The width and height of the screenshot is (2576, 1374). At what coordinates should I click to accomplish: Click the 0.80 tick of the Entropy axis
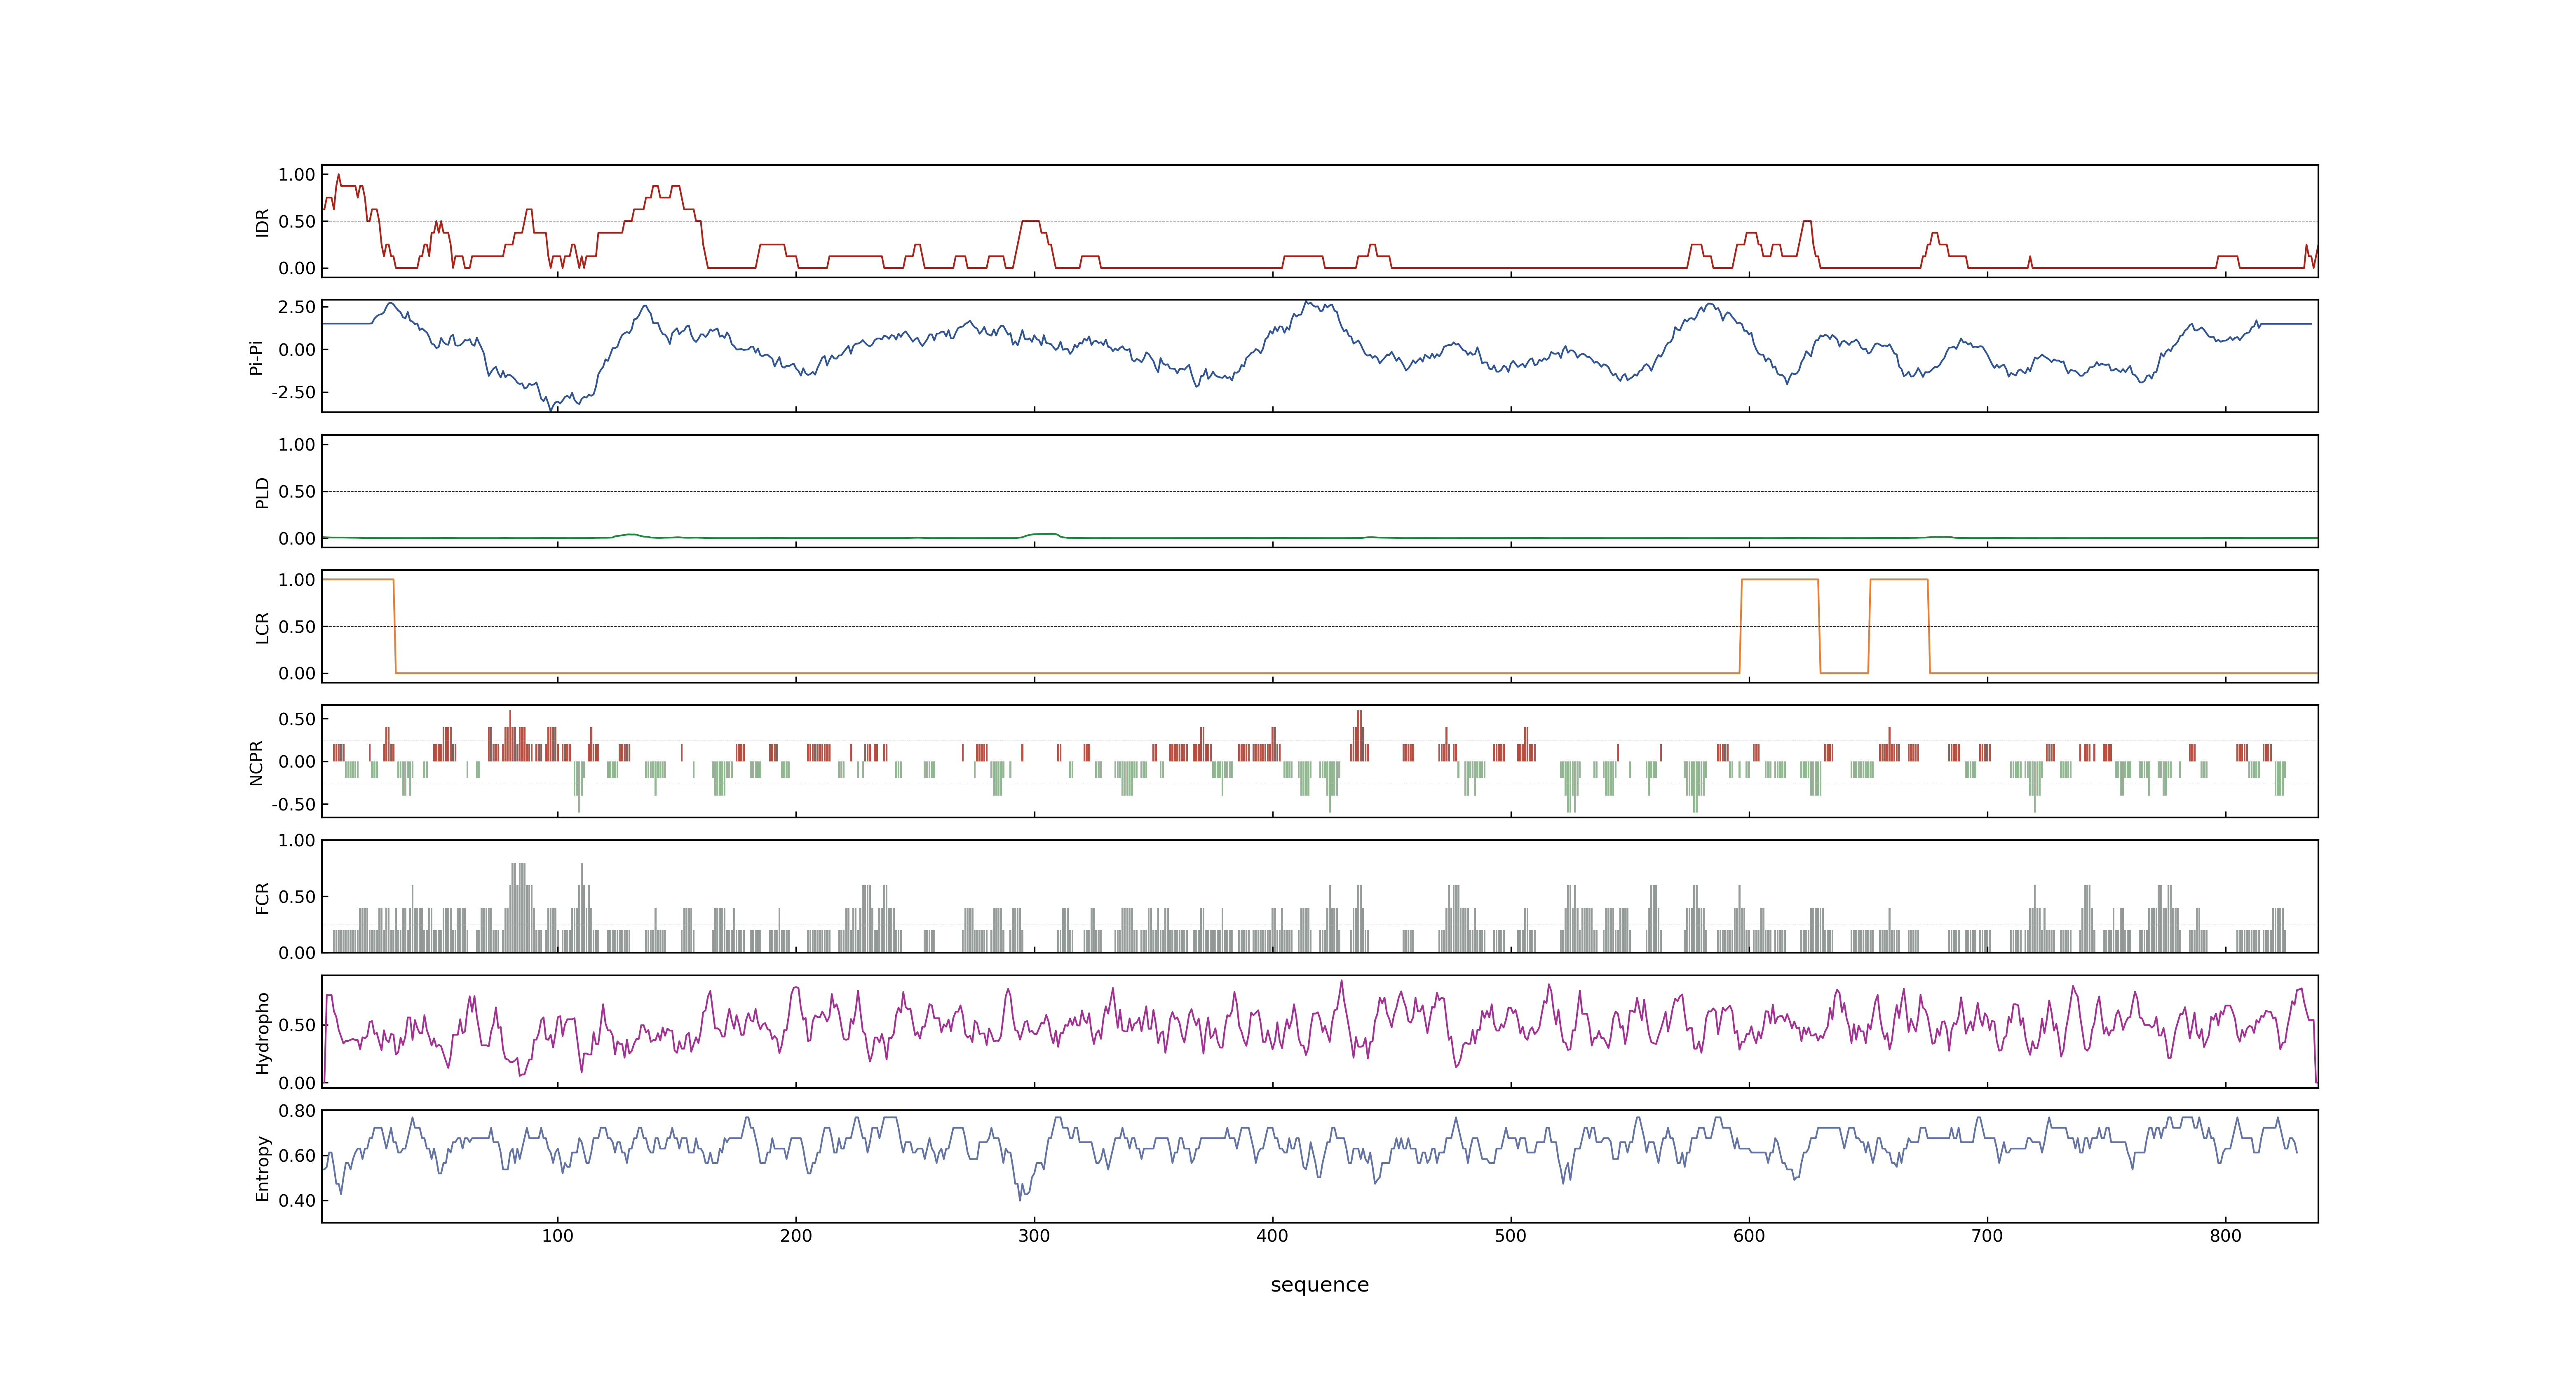coord(297,1111)
